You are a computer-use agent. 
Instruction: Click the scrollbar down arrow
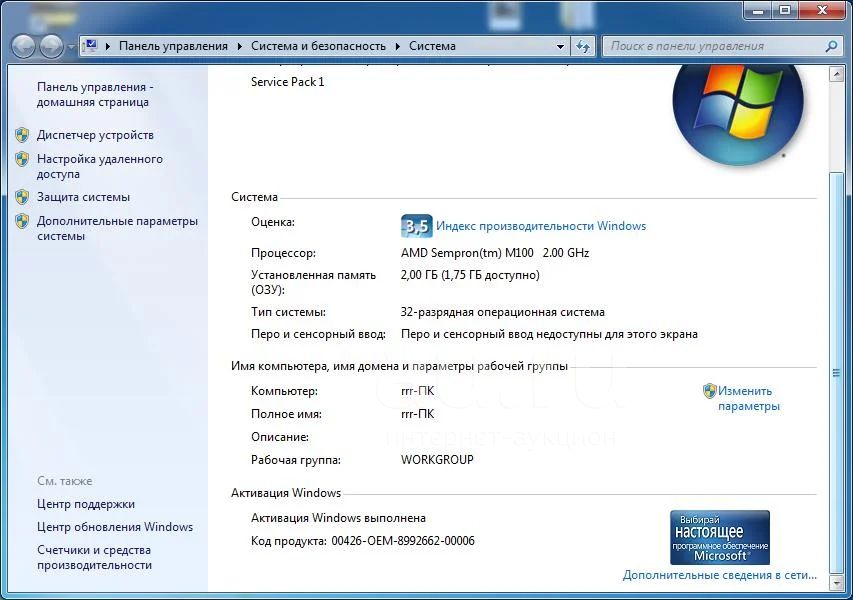click(836, 583)
